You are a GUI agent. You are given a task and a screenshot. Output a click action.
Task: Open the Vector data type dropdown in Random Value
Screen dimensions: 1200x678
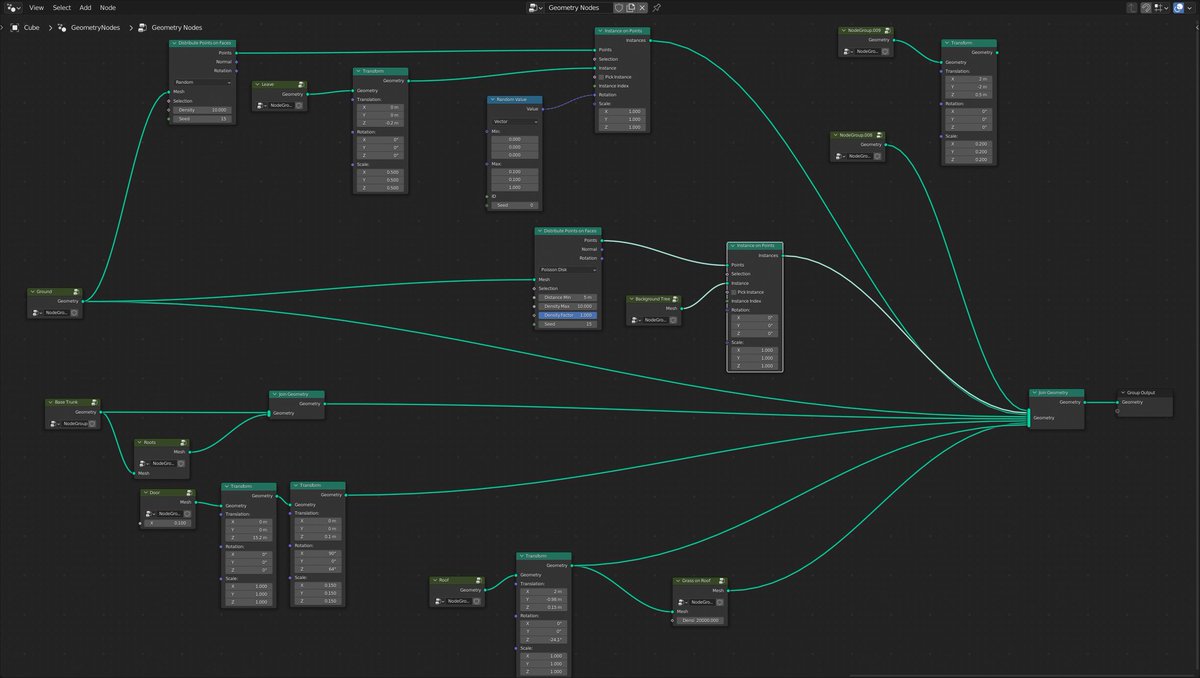pyautogui.click(x=514, y=121)
